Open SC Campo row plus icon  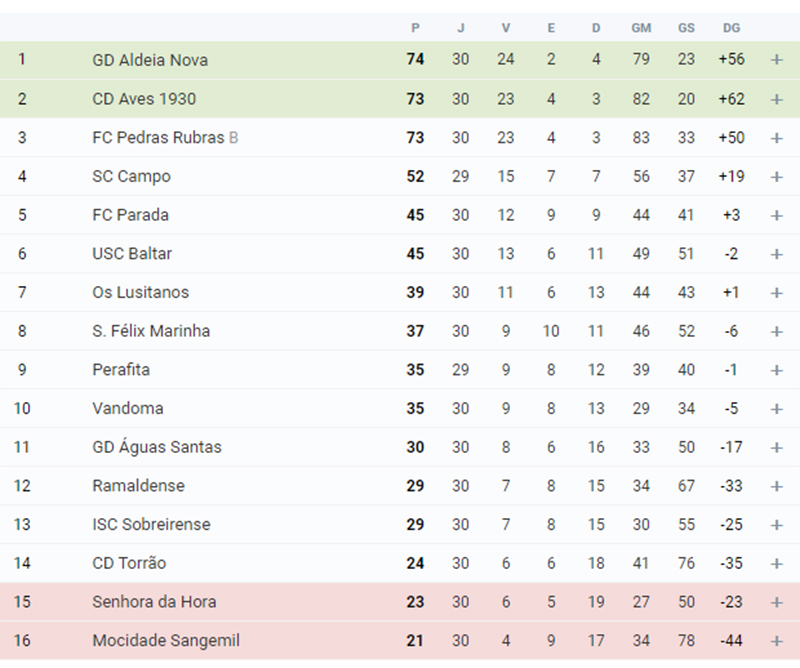pyautogui.click(x=776, y=177)
